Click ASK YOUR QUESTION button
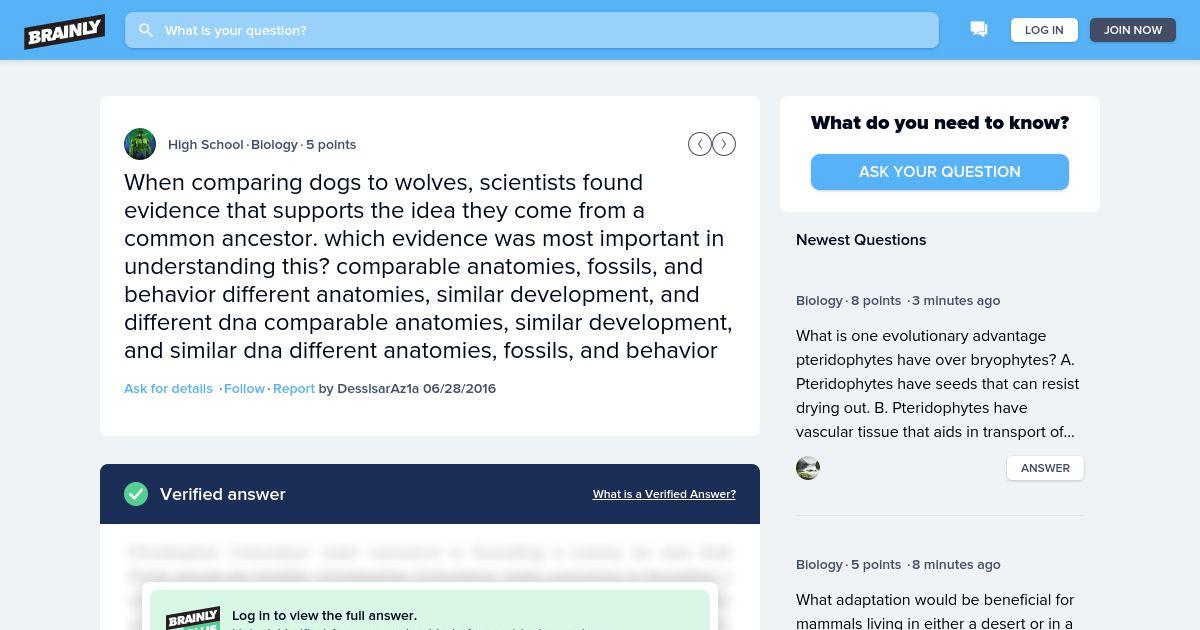 click(x=940, y=172)
